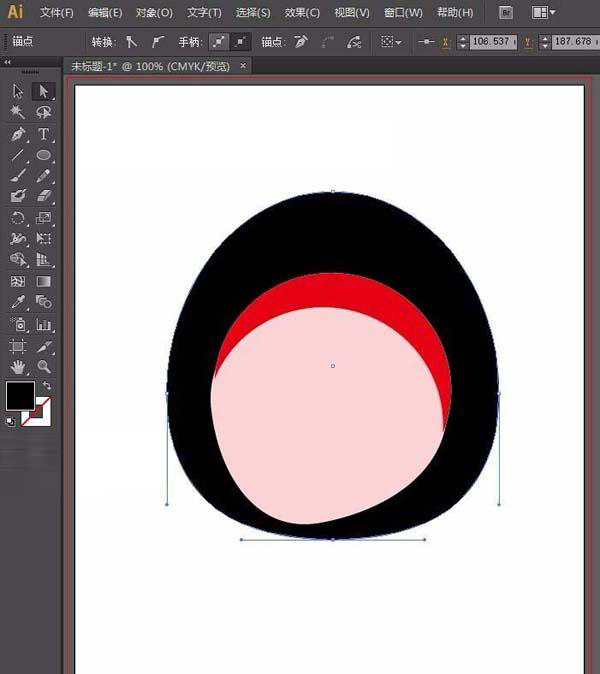Open the 文件(F) menu

coord(57,13)
